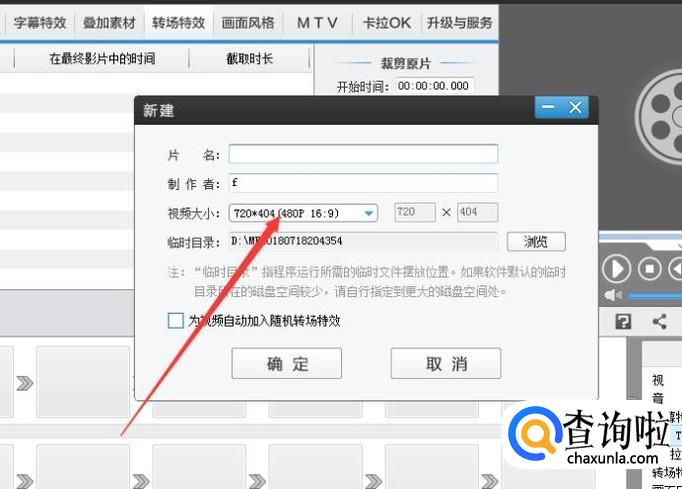The height and width of the screenshot is (489, 682).
Task: Enable 为视频自动加入随机转场特效 checkbox
Action: [x=176, y=321]
